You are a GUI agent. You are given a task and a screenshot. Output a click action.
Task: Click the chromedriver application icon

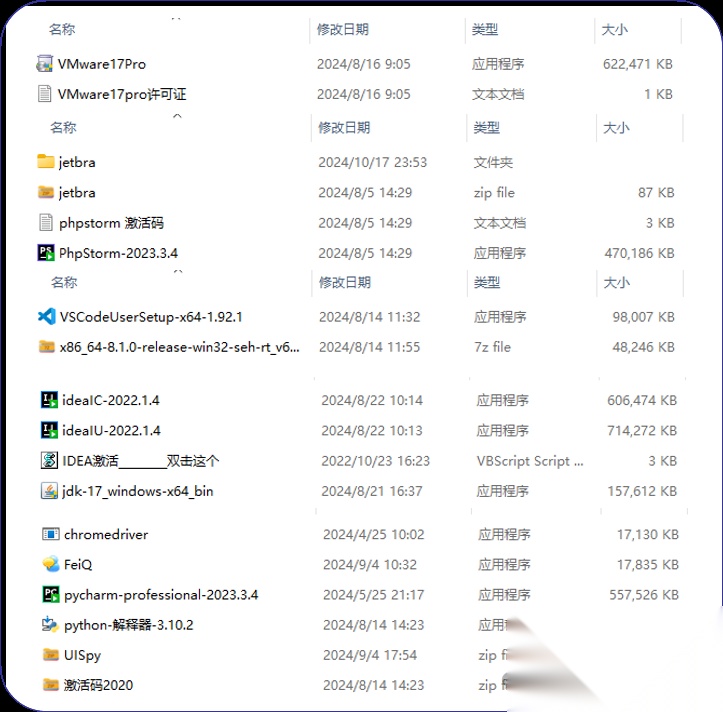click(x=51, y=534)
